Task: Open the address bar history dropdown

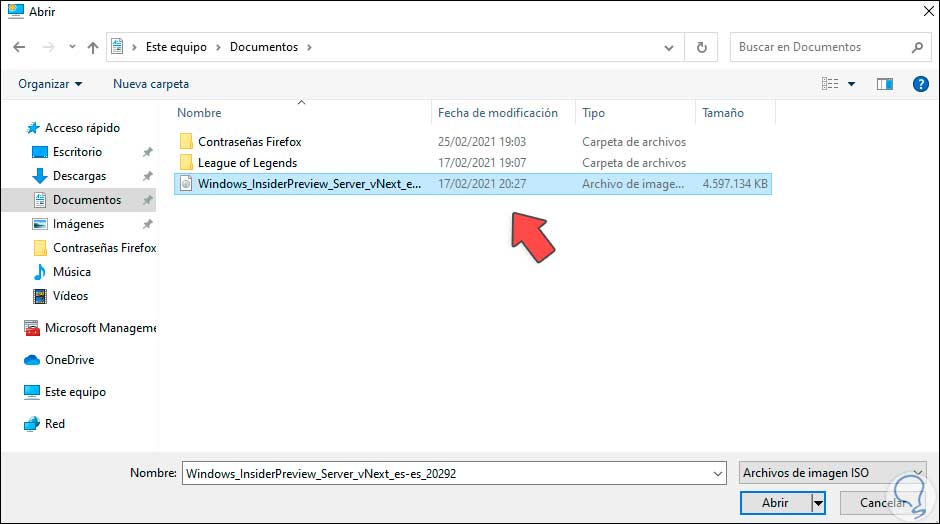Action: point(669,47)
